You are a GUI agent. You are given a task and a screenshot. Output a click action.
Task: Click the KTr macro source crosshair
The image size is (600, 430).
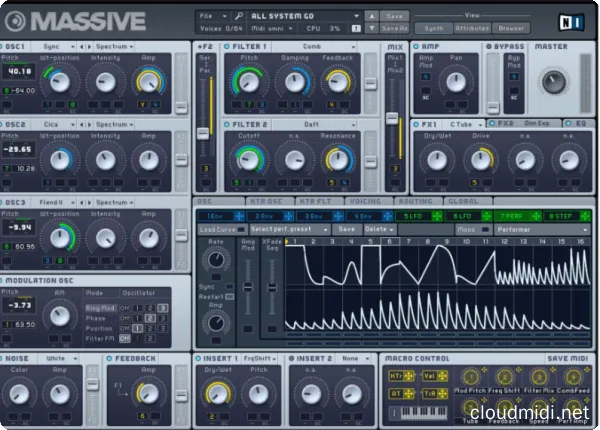(x=408, y=375)
